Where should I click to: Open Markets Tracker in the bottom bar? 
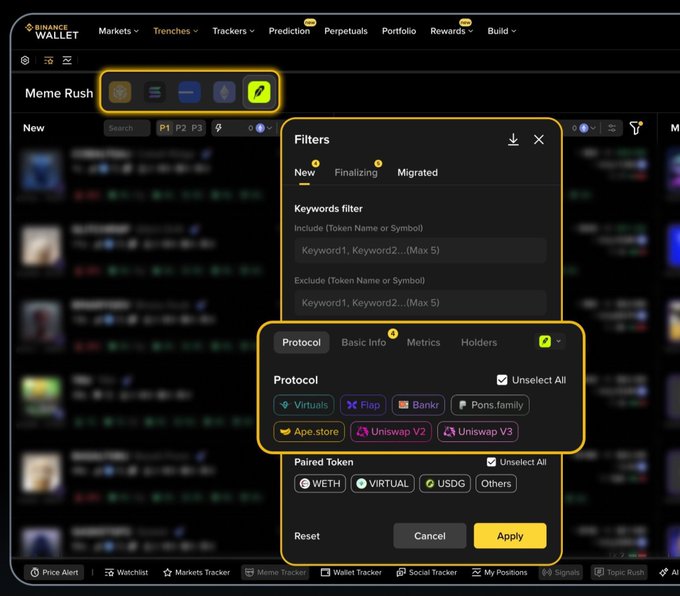[196, 573]
